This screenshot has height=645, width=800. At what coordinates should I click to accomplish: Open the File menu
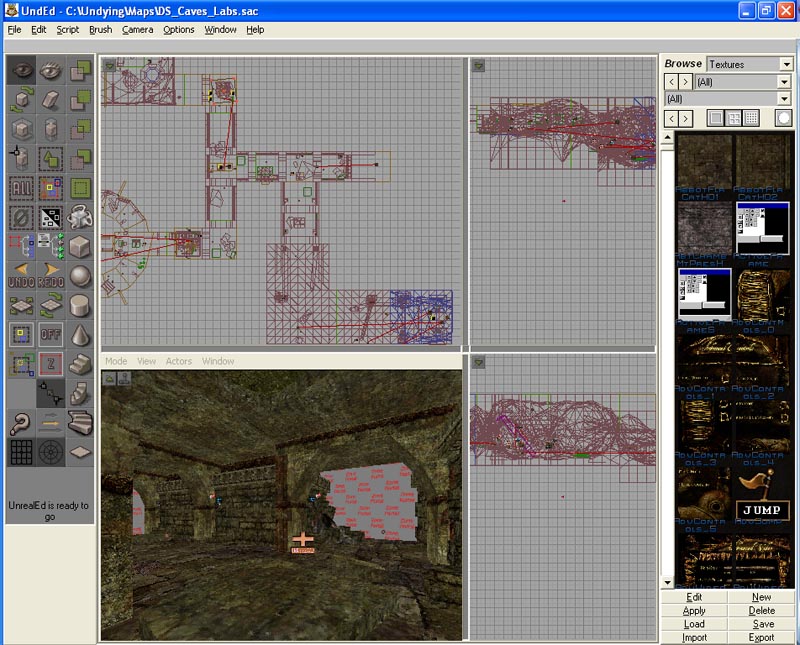pos(14,30)
